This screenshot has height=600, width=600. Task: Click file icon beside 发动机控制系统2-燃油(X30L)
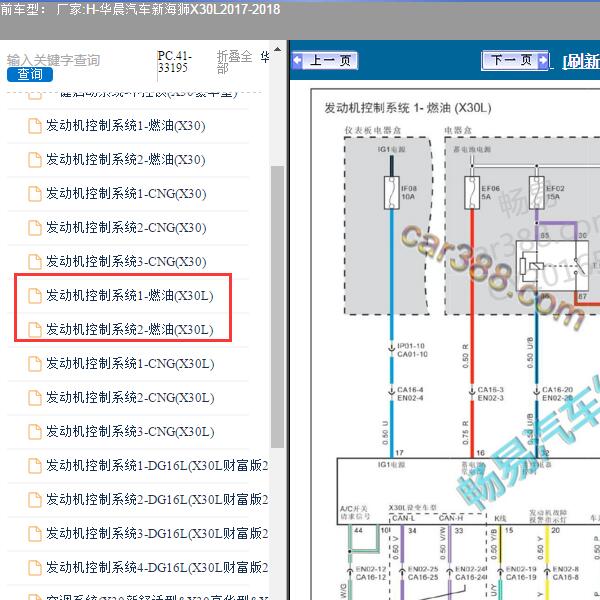click(x=35, y=330)
